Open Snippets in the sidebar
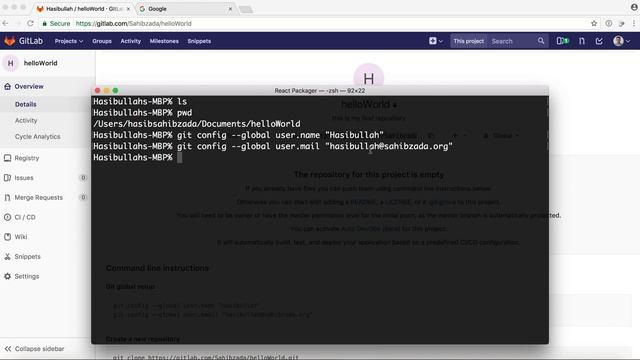The image size is (640, 360). click(27, 257)
